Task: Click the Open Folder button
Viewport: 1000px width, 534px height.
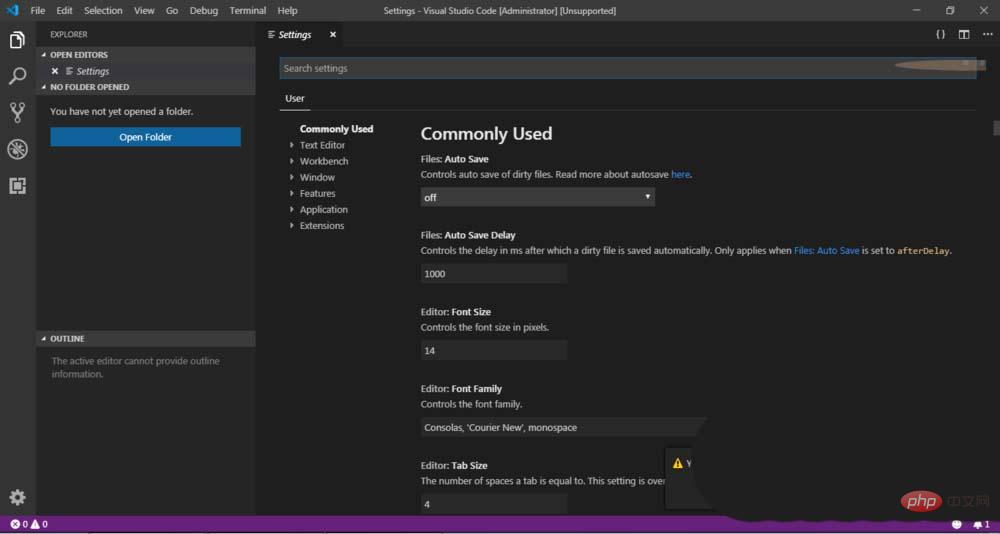Action: click(145, 137)
